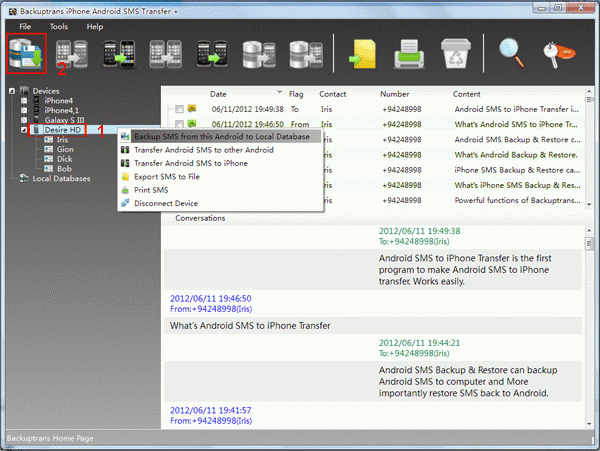Click the 'What's Android SMS to iPhone Transfer' conversation bubble
This screenshot has width=600, height=451.
[373, 326]
